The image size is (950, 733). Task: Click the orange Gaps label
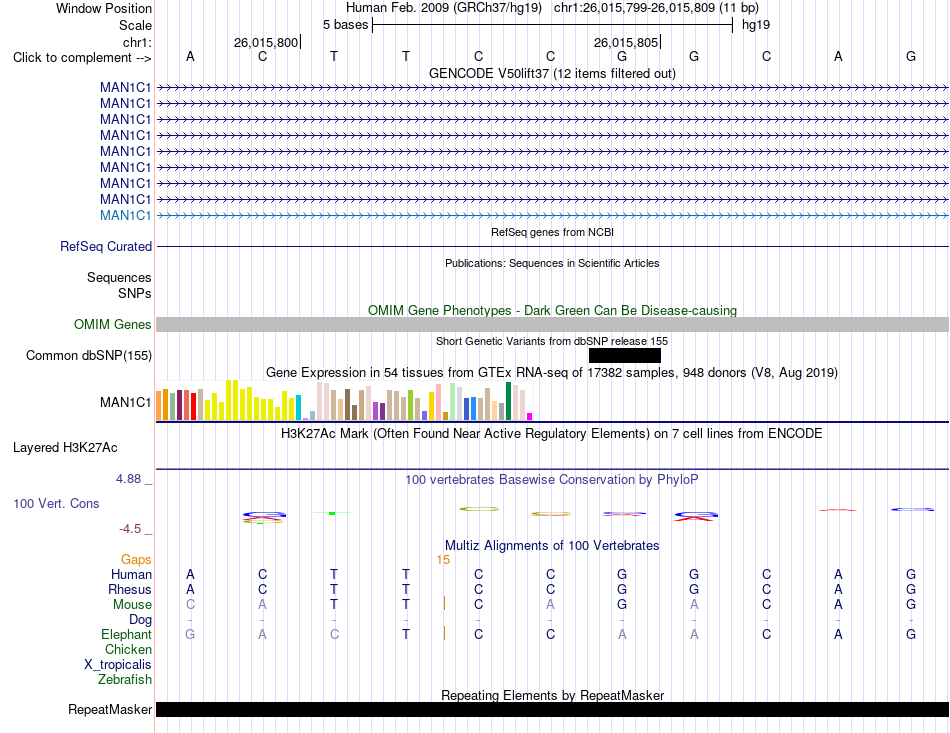(x=136, y=560)
